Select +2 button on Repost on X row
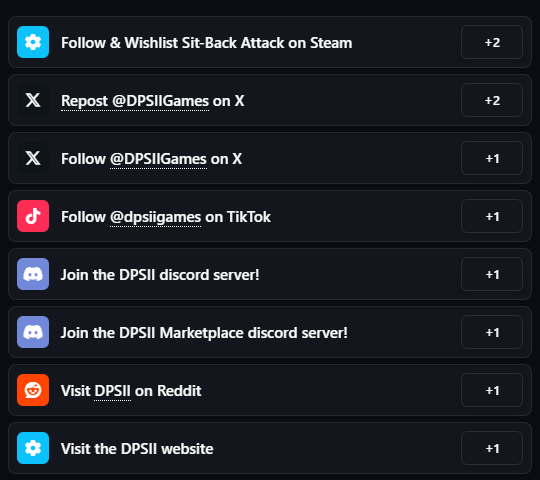Screen dimensions: 540x480 coord(492,100)
